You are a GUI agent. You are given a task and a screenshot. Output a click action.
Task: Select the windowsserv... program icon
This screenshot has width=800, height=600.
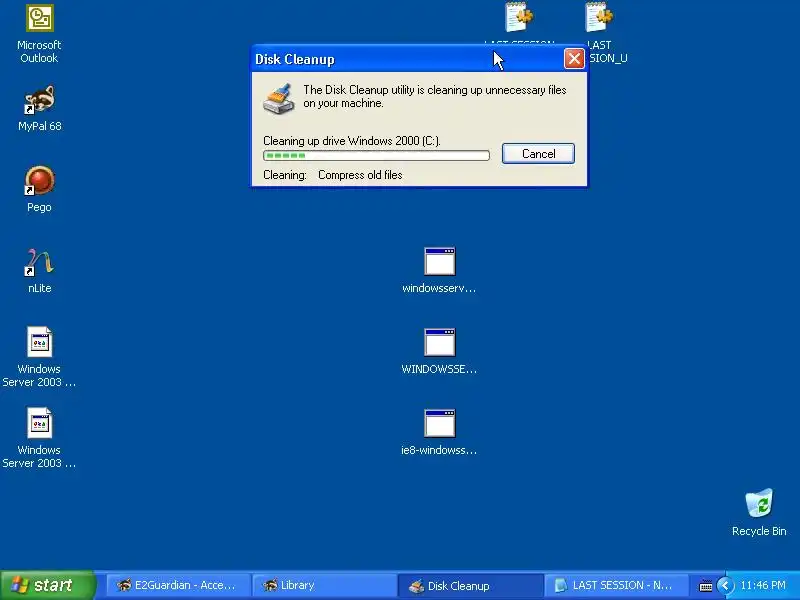(x=439, y=270)
